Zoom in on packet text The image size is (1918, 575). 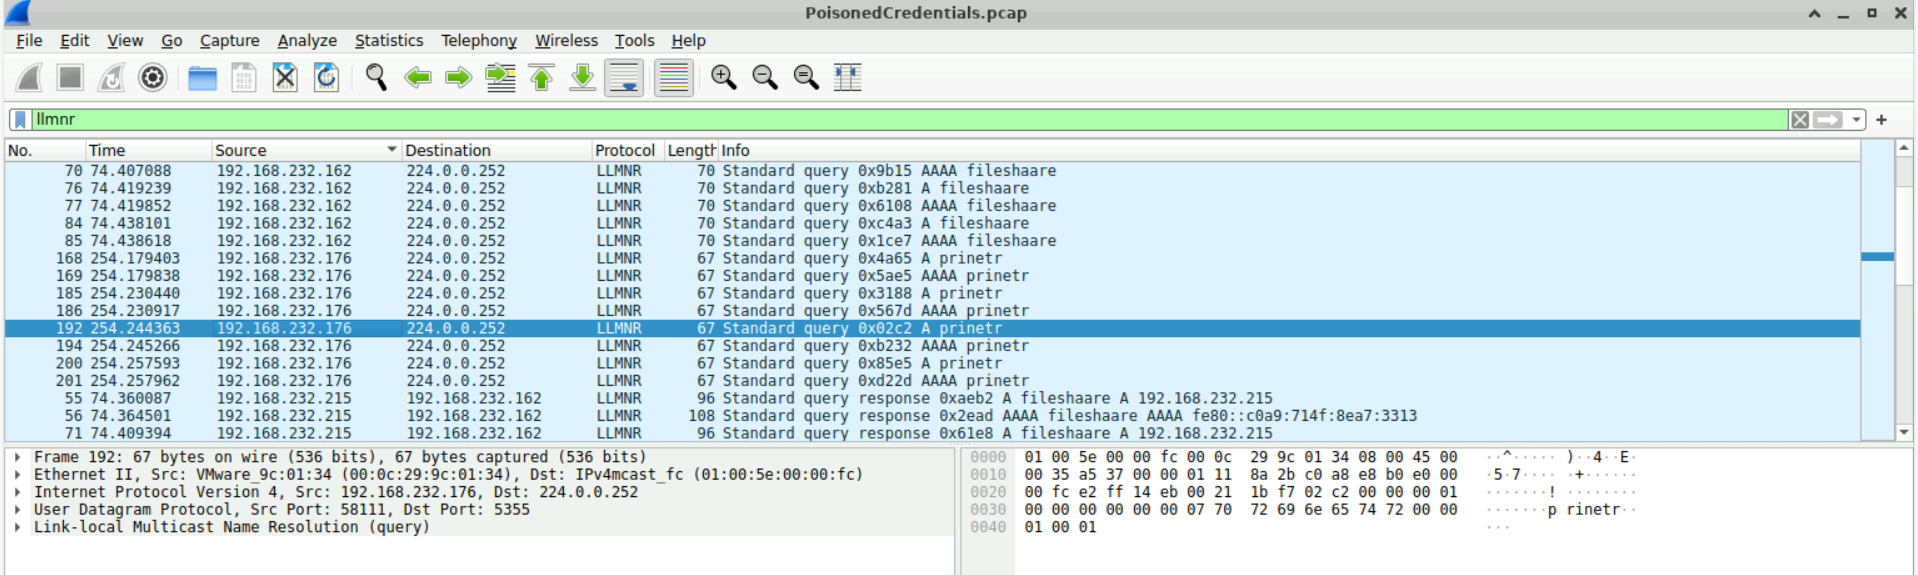point(723,78)
